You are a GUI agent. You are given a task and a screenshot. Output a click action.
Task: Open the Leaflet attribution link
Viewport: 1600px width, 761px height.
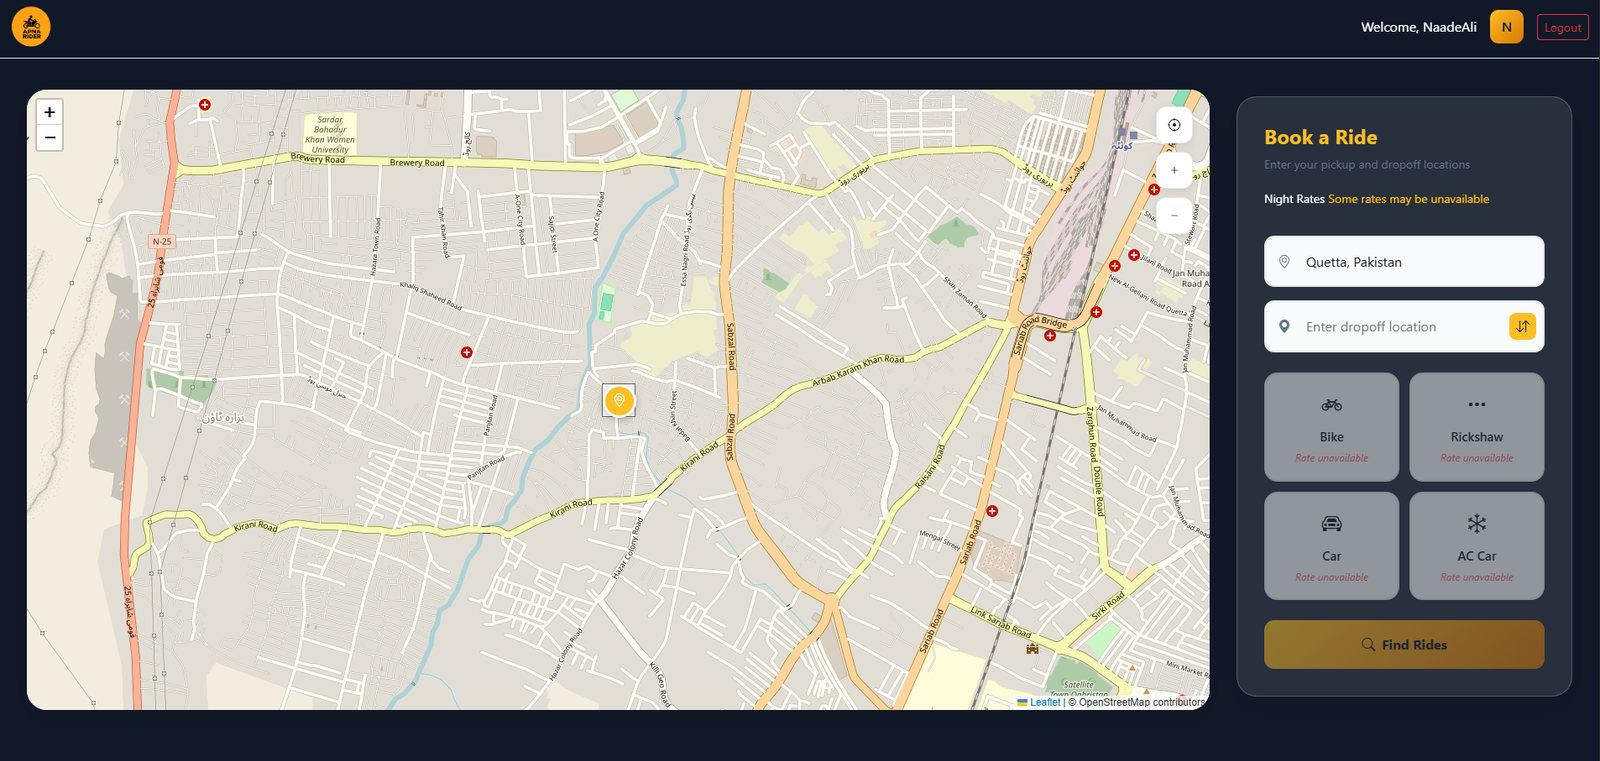(1039, 702)
